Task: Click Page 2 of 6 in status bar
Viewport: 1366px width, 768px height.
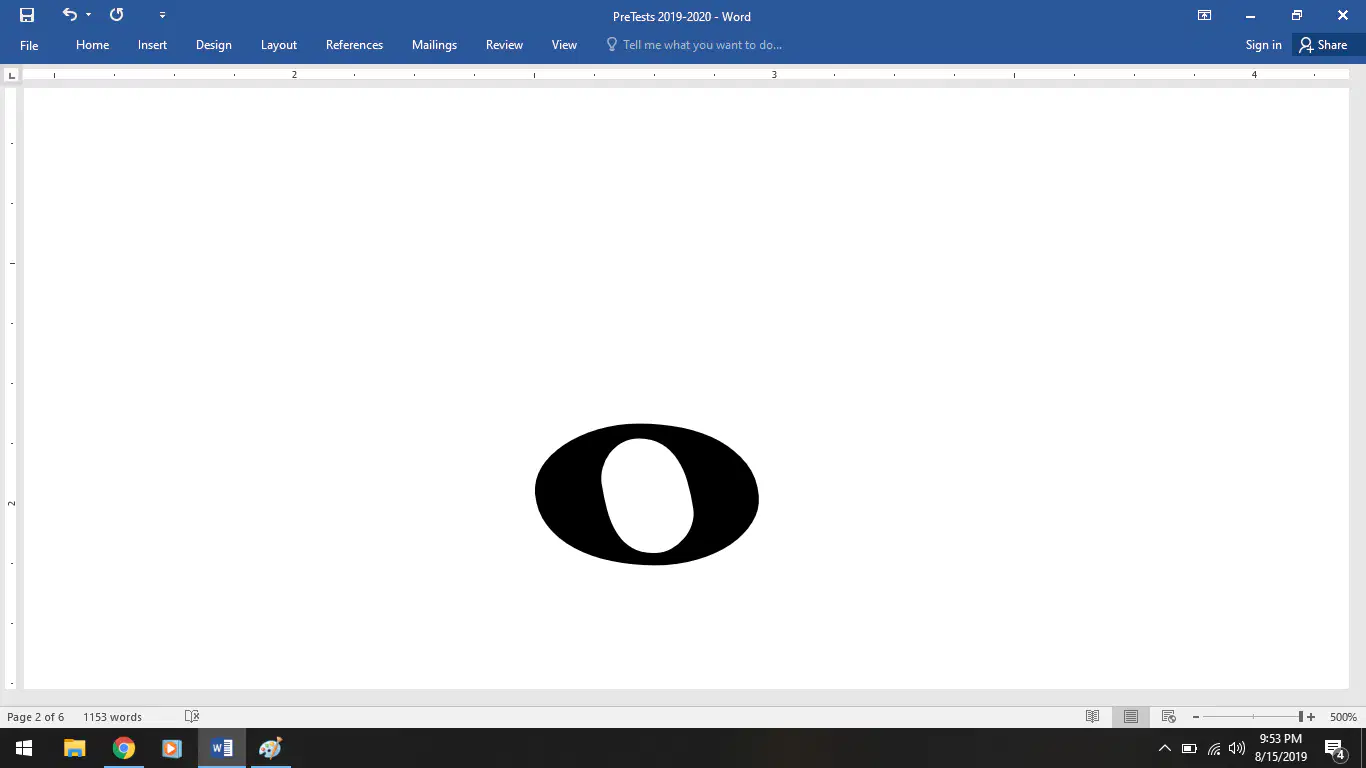Action: [35, 717]
